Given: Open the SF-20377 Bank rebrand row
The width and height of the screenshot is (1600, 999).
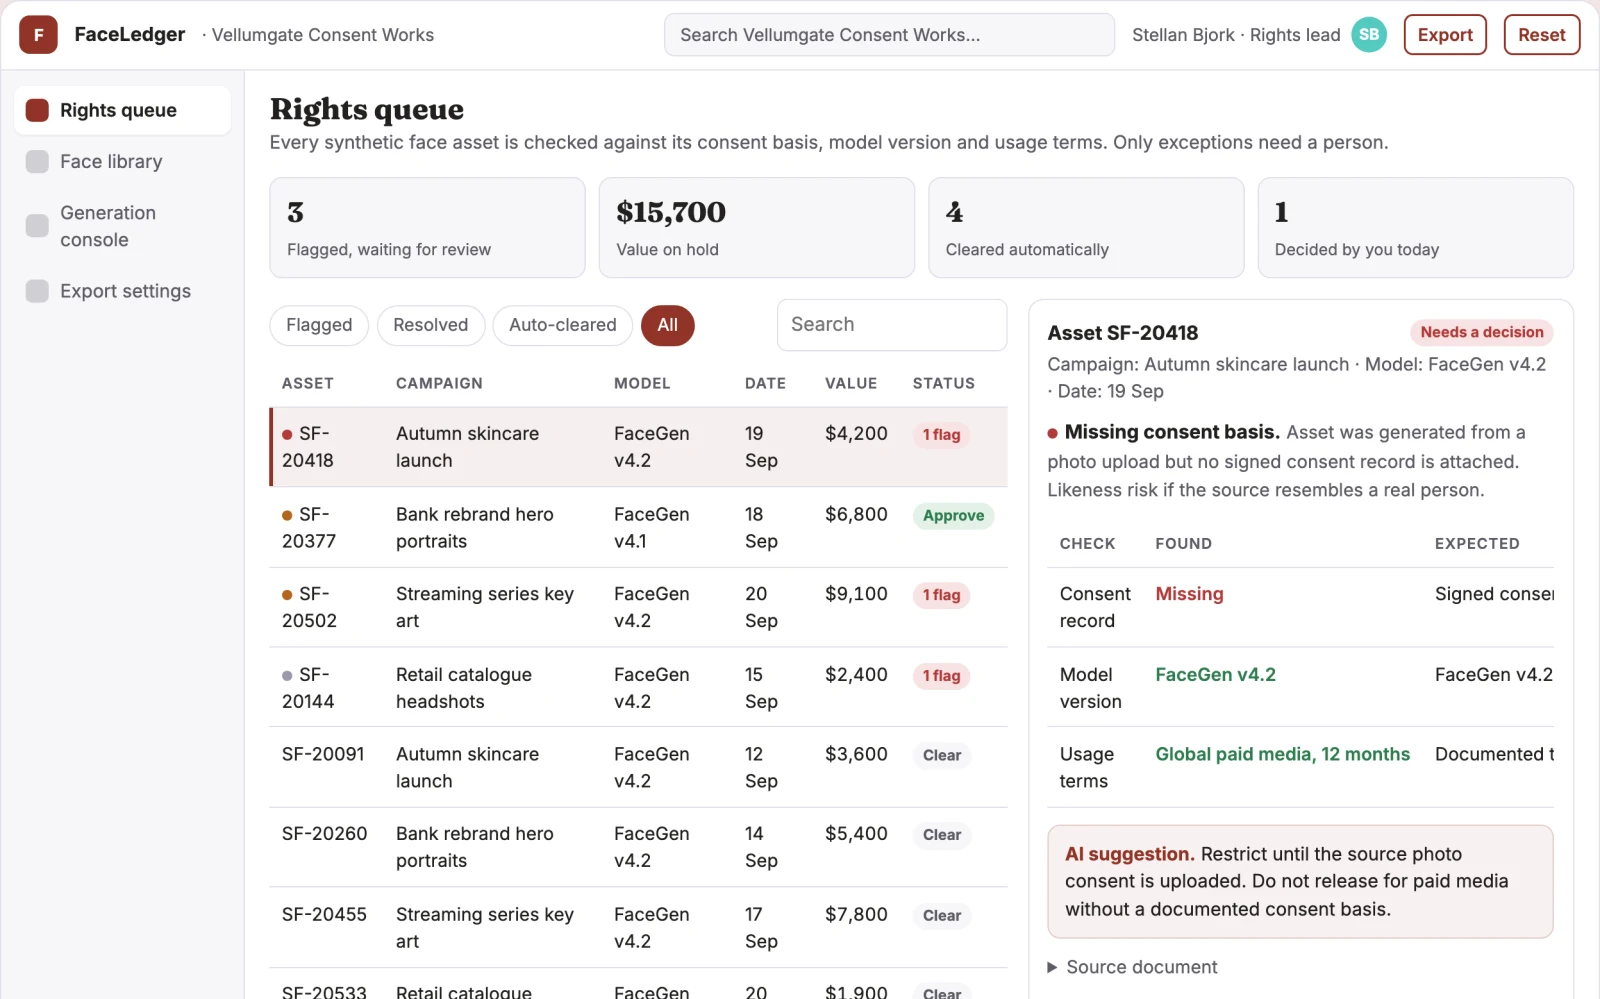Looking at the screenshot, I should point(639,528).
